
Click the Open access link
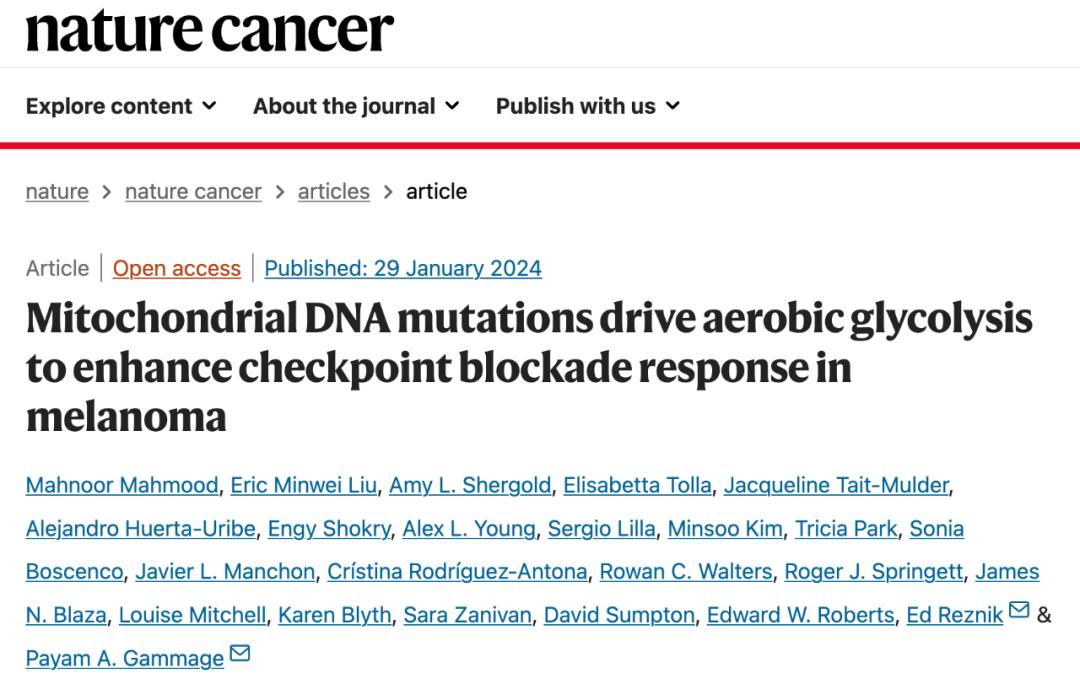point(177,268)
